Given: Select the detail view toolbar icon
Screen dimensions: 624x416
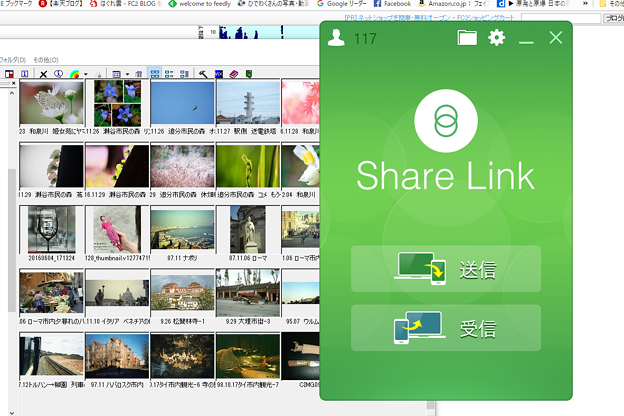Looking at the screenshot, I should 184,74.
